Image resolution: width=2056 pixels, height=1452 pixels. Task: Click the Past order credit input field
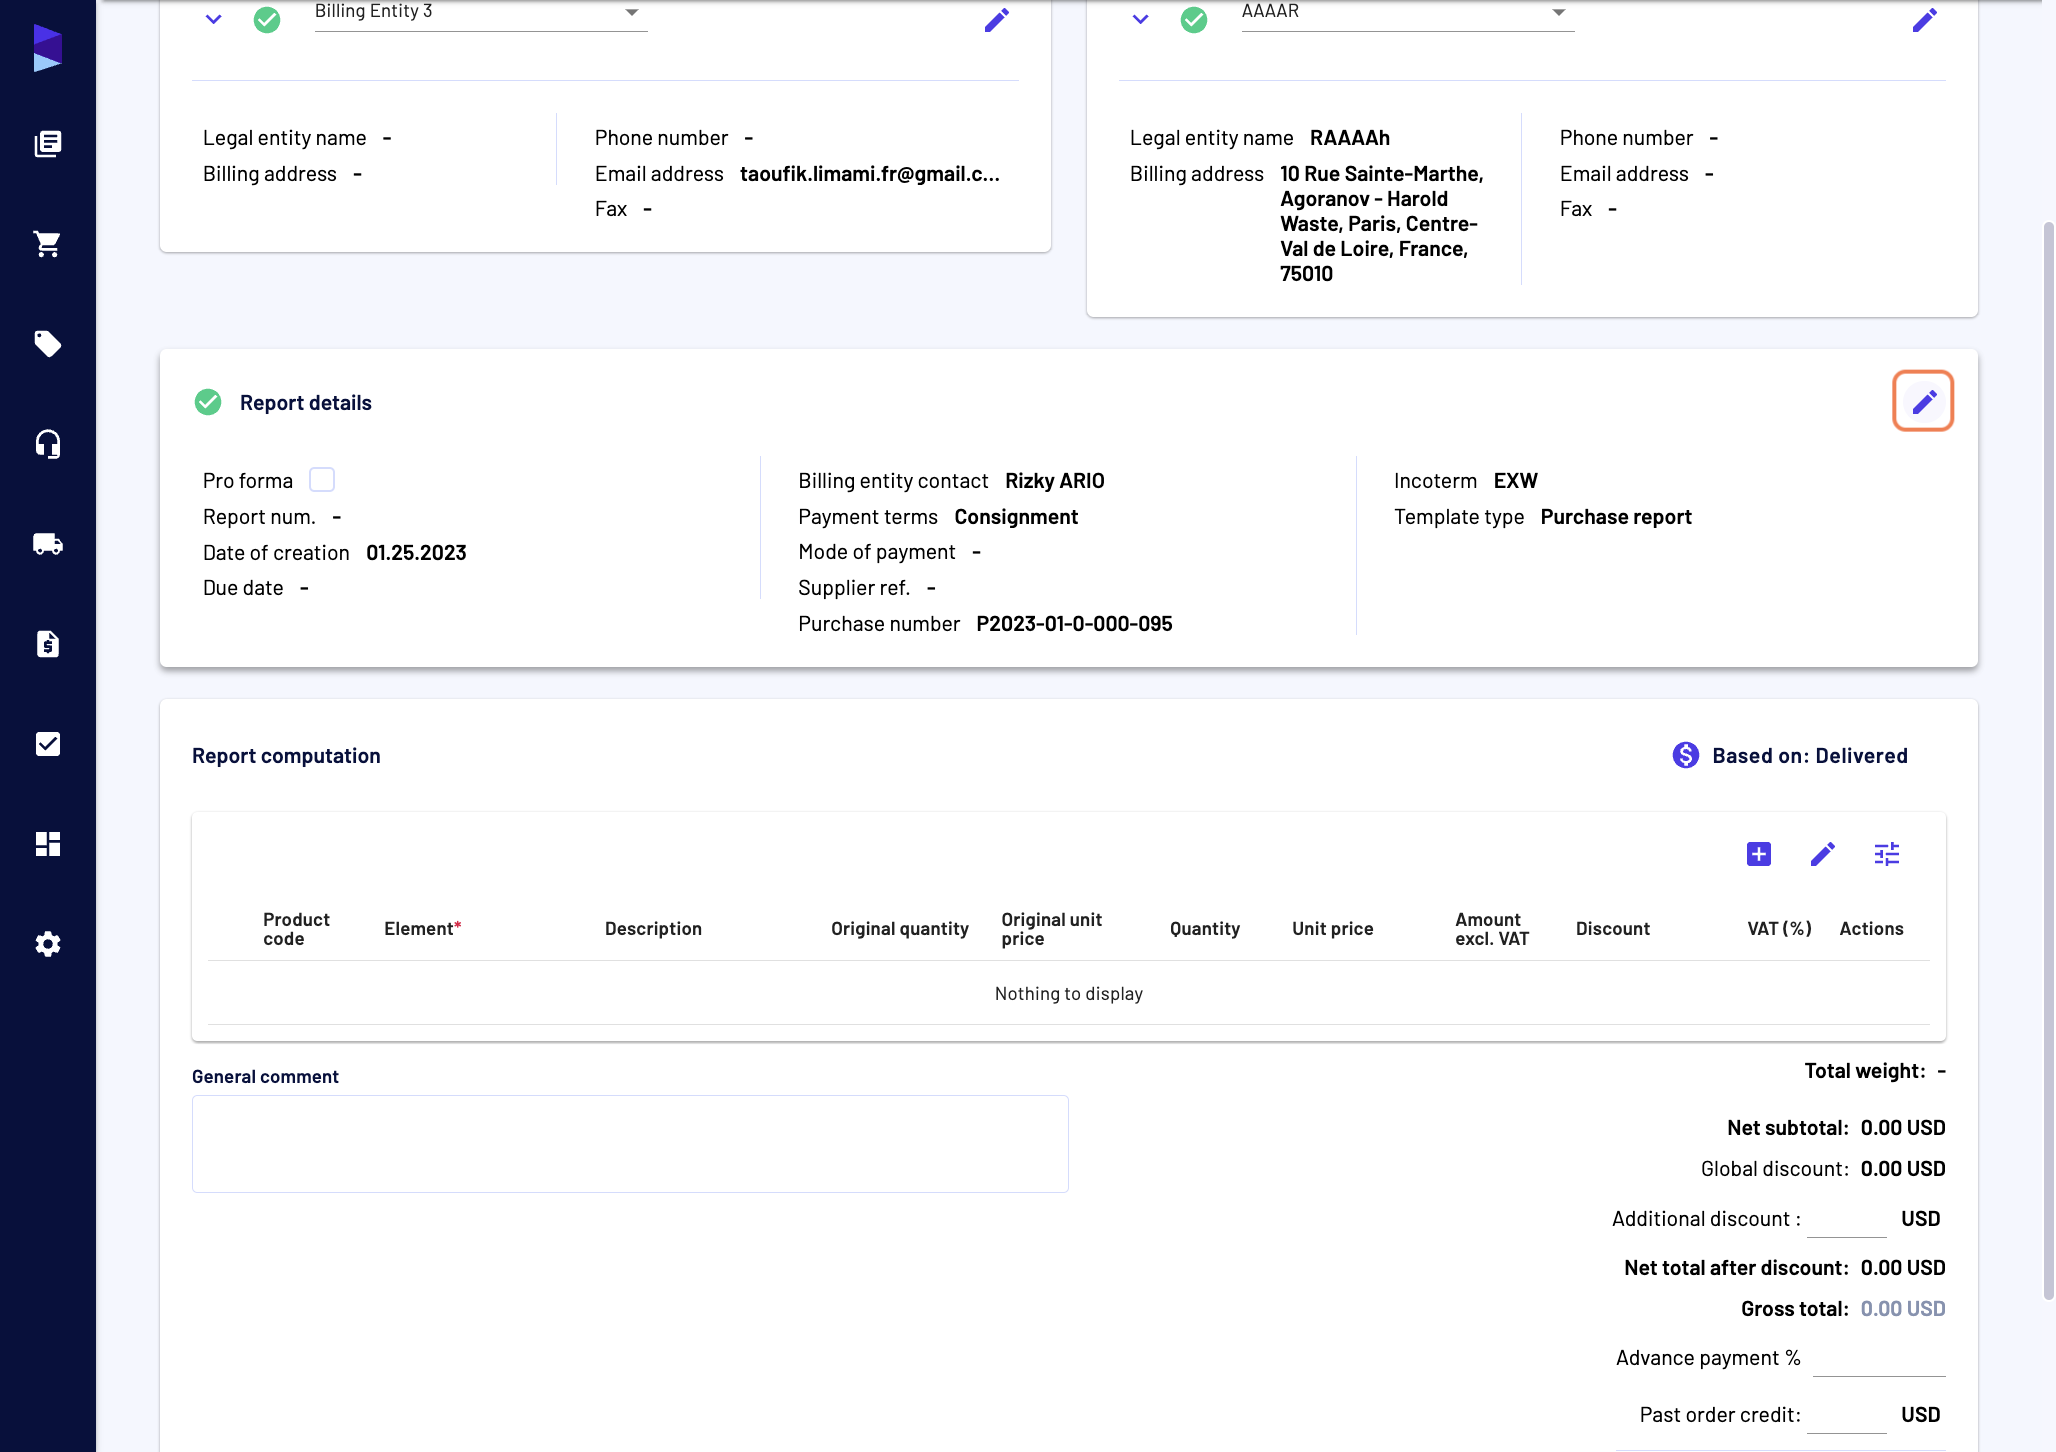tap(1847, 1415)
